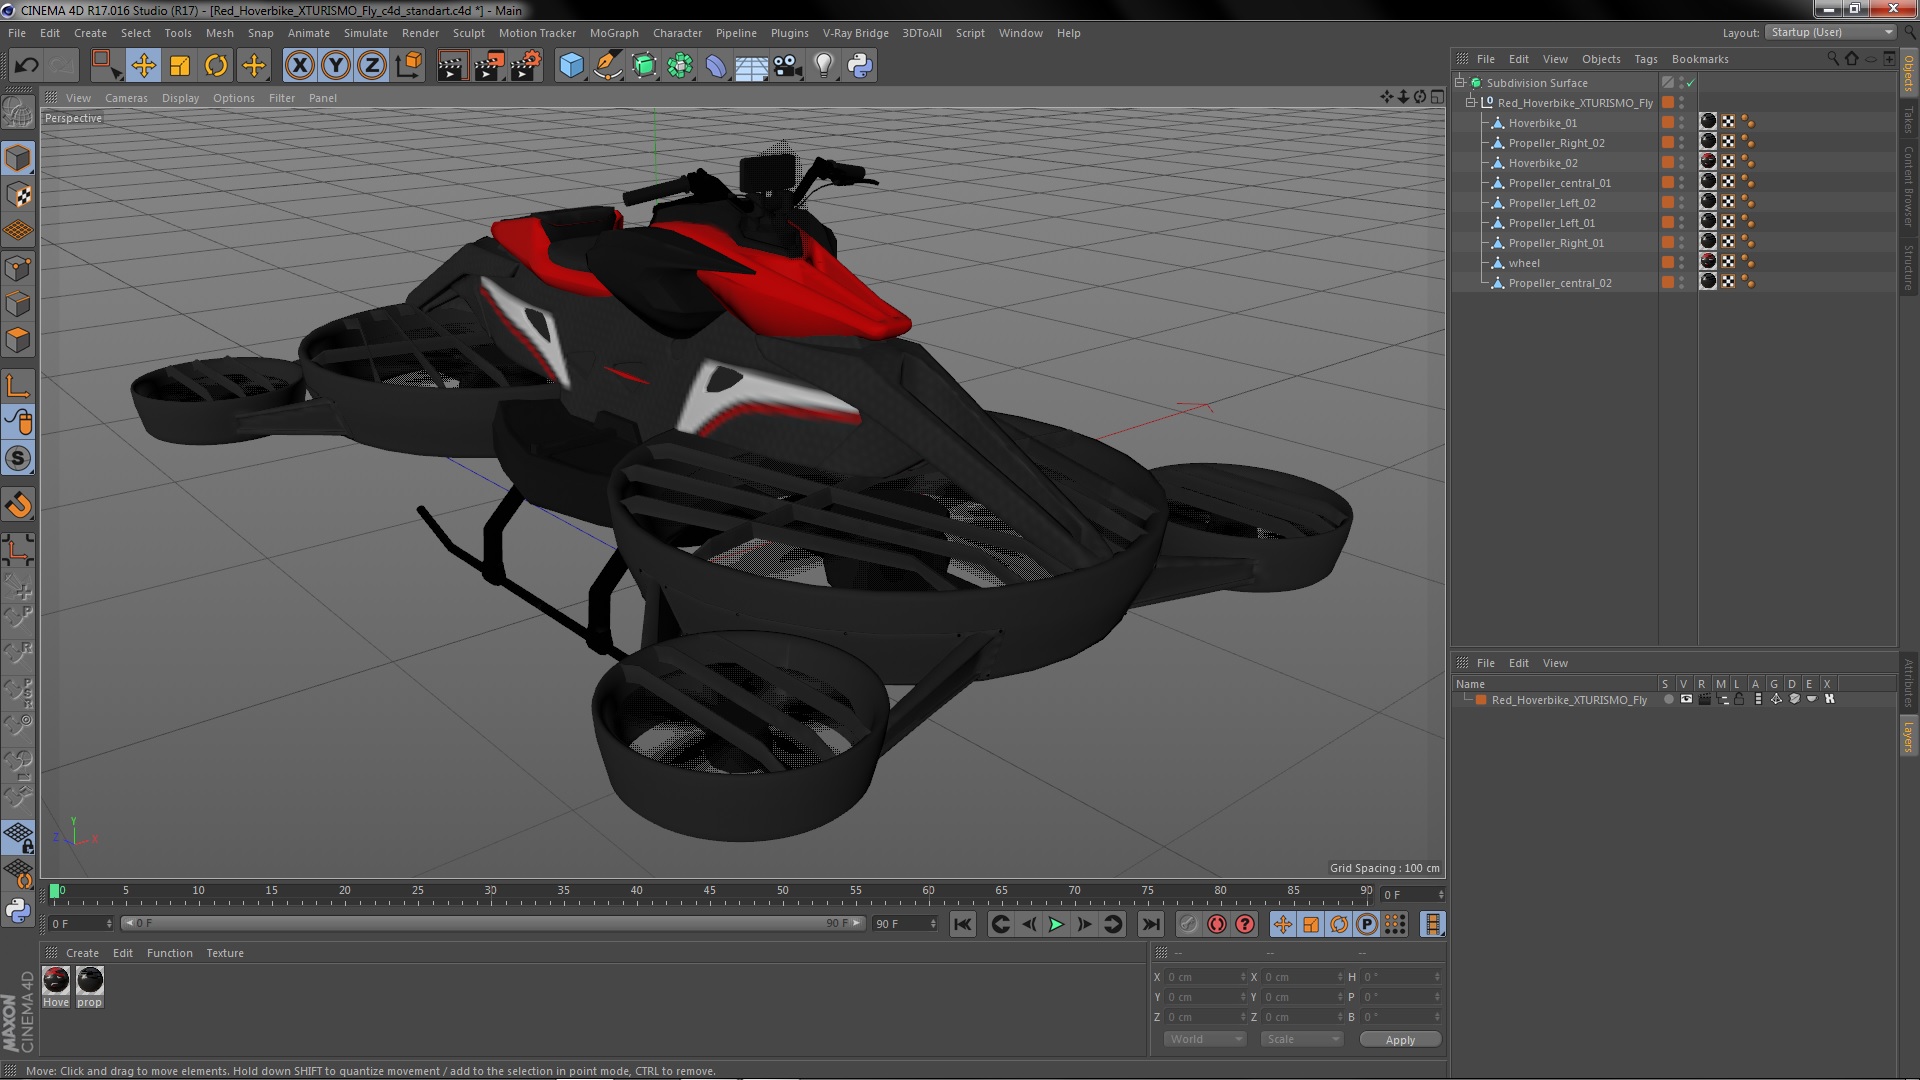1920x1080 pixels.
Task: Click the material tag on wheel row
Action: point(1708,262)
